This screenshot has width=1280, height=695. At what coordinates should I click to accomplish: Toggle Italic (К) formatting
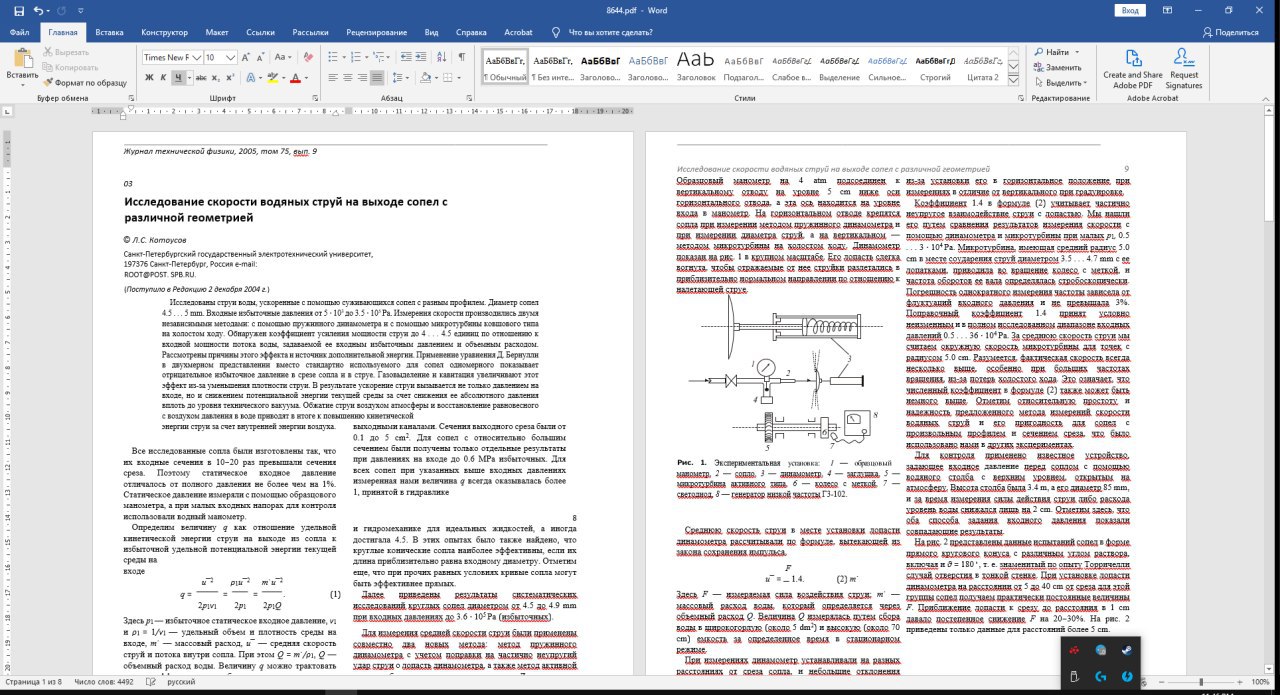click(x=164, y=77)
